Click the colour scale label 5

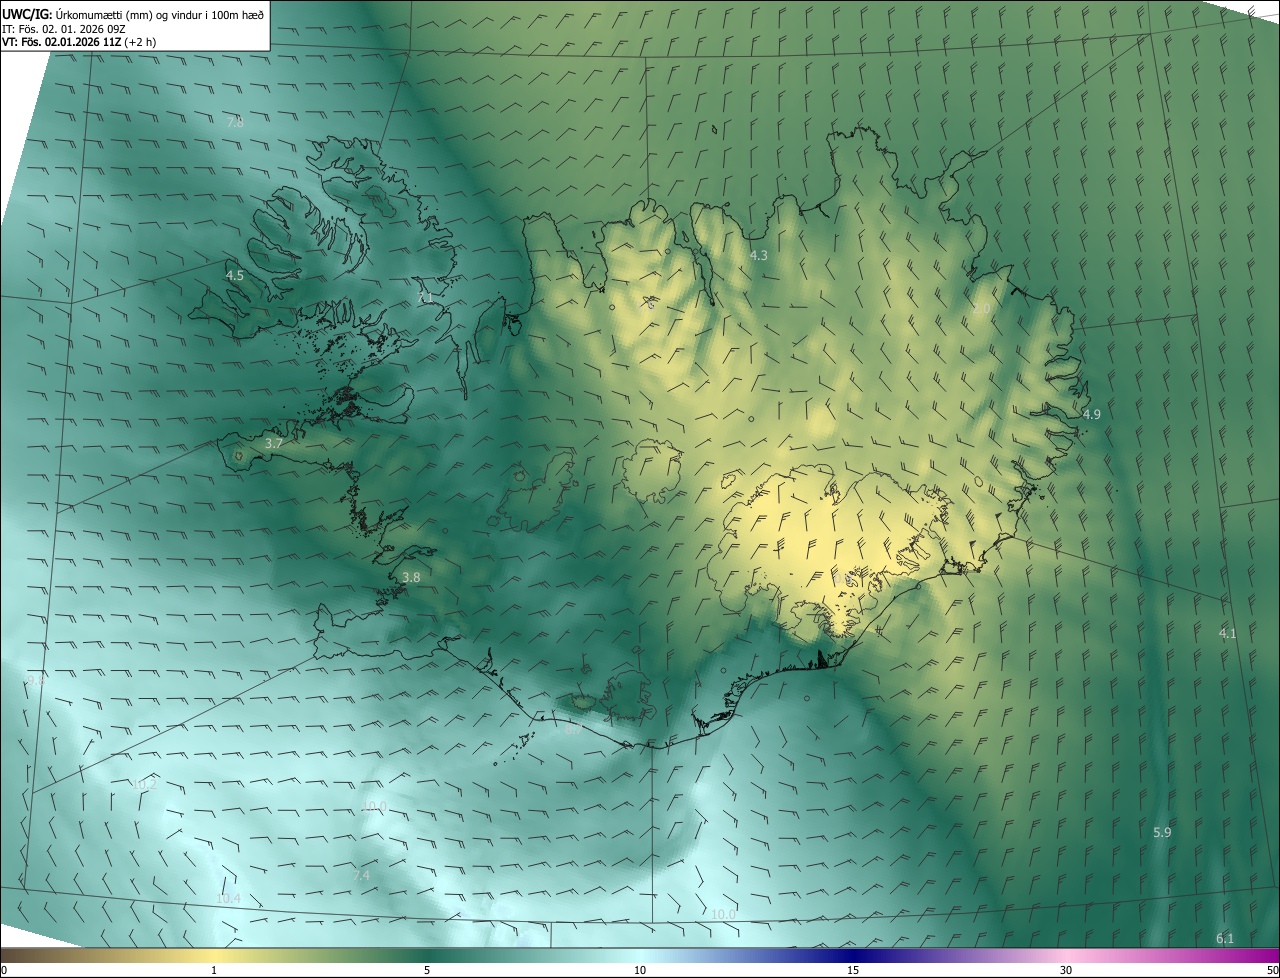click(x=427, y=970)
